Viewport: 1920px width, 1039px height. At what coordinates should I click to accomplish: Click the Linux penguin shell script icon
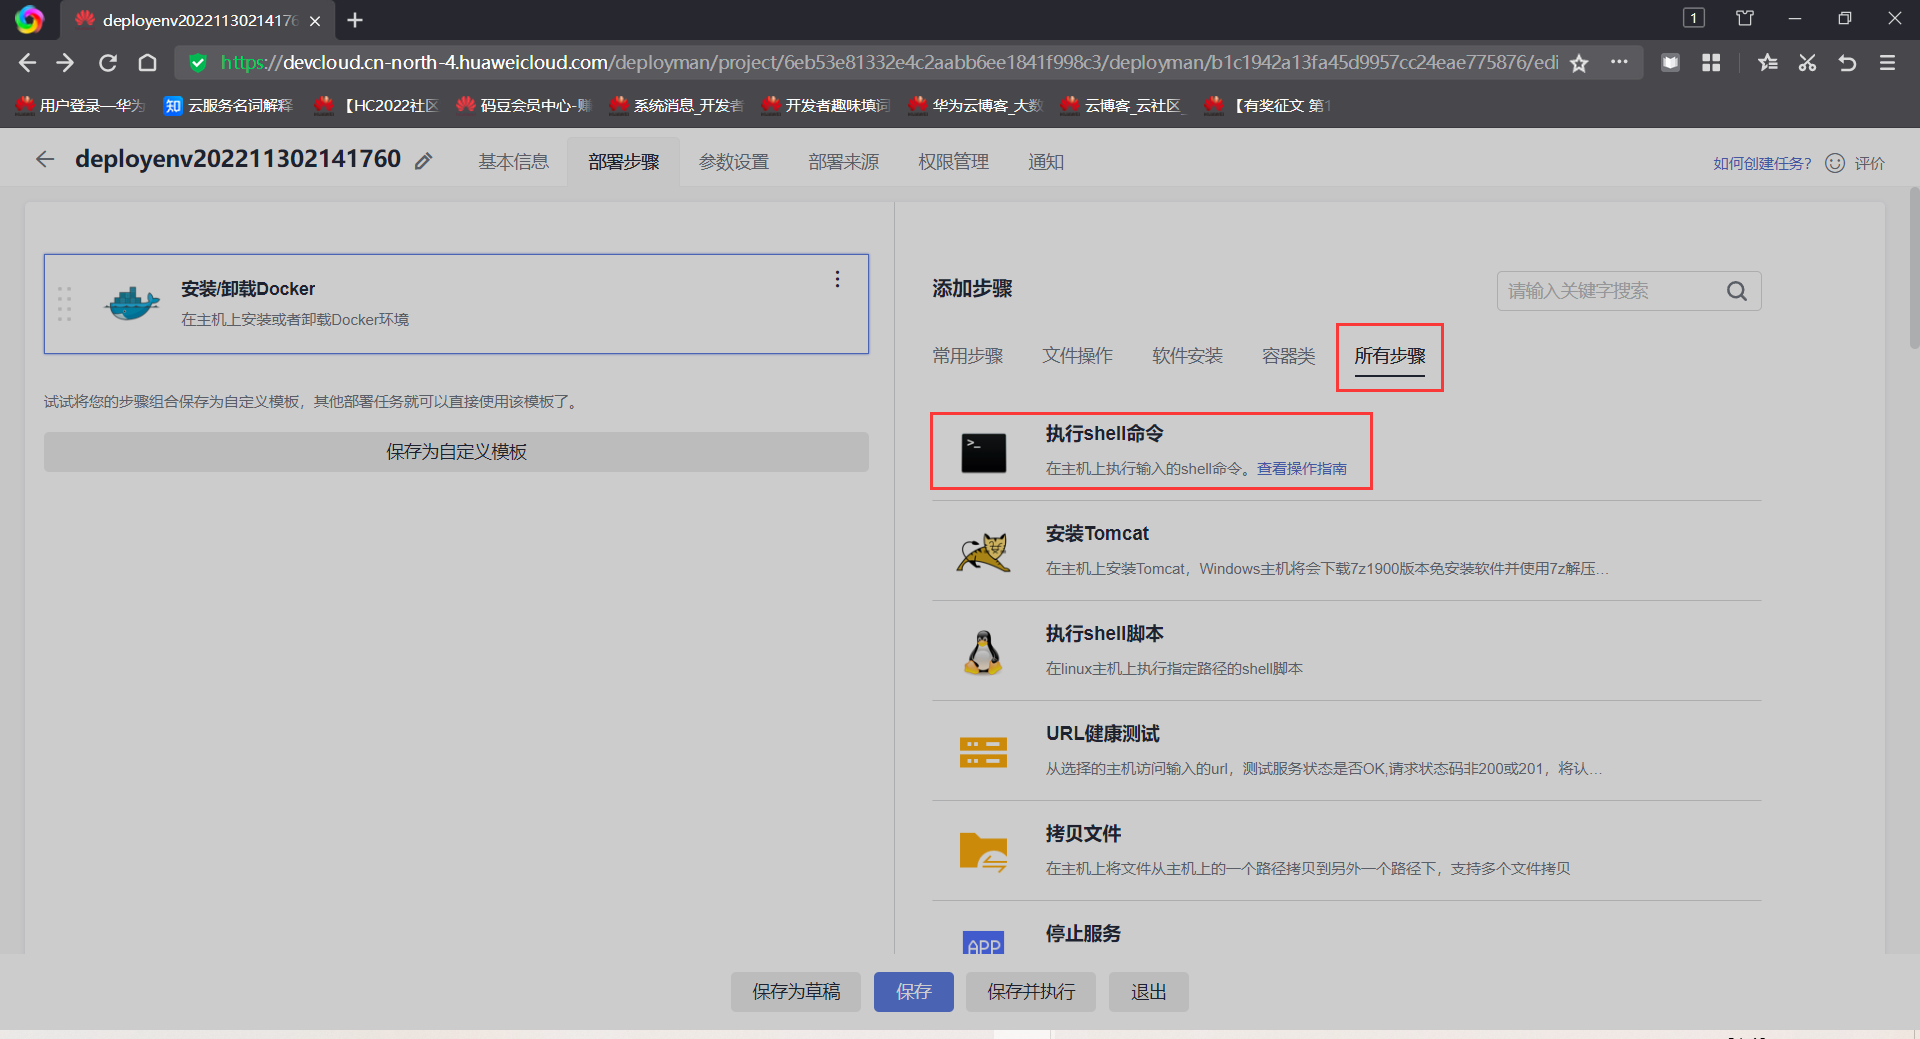tap(983, 652)
